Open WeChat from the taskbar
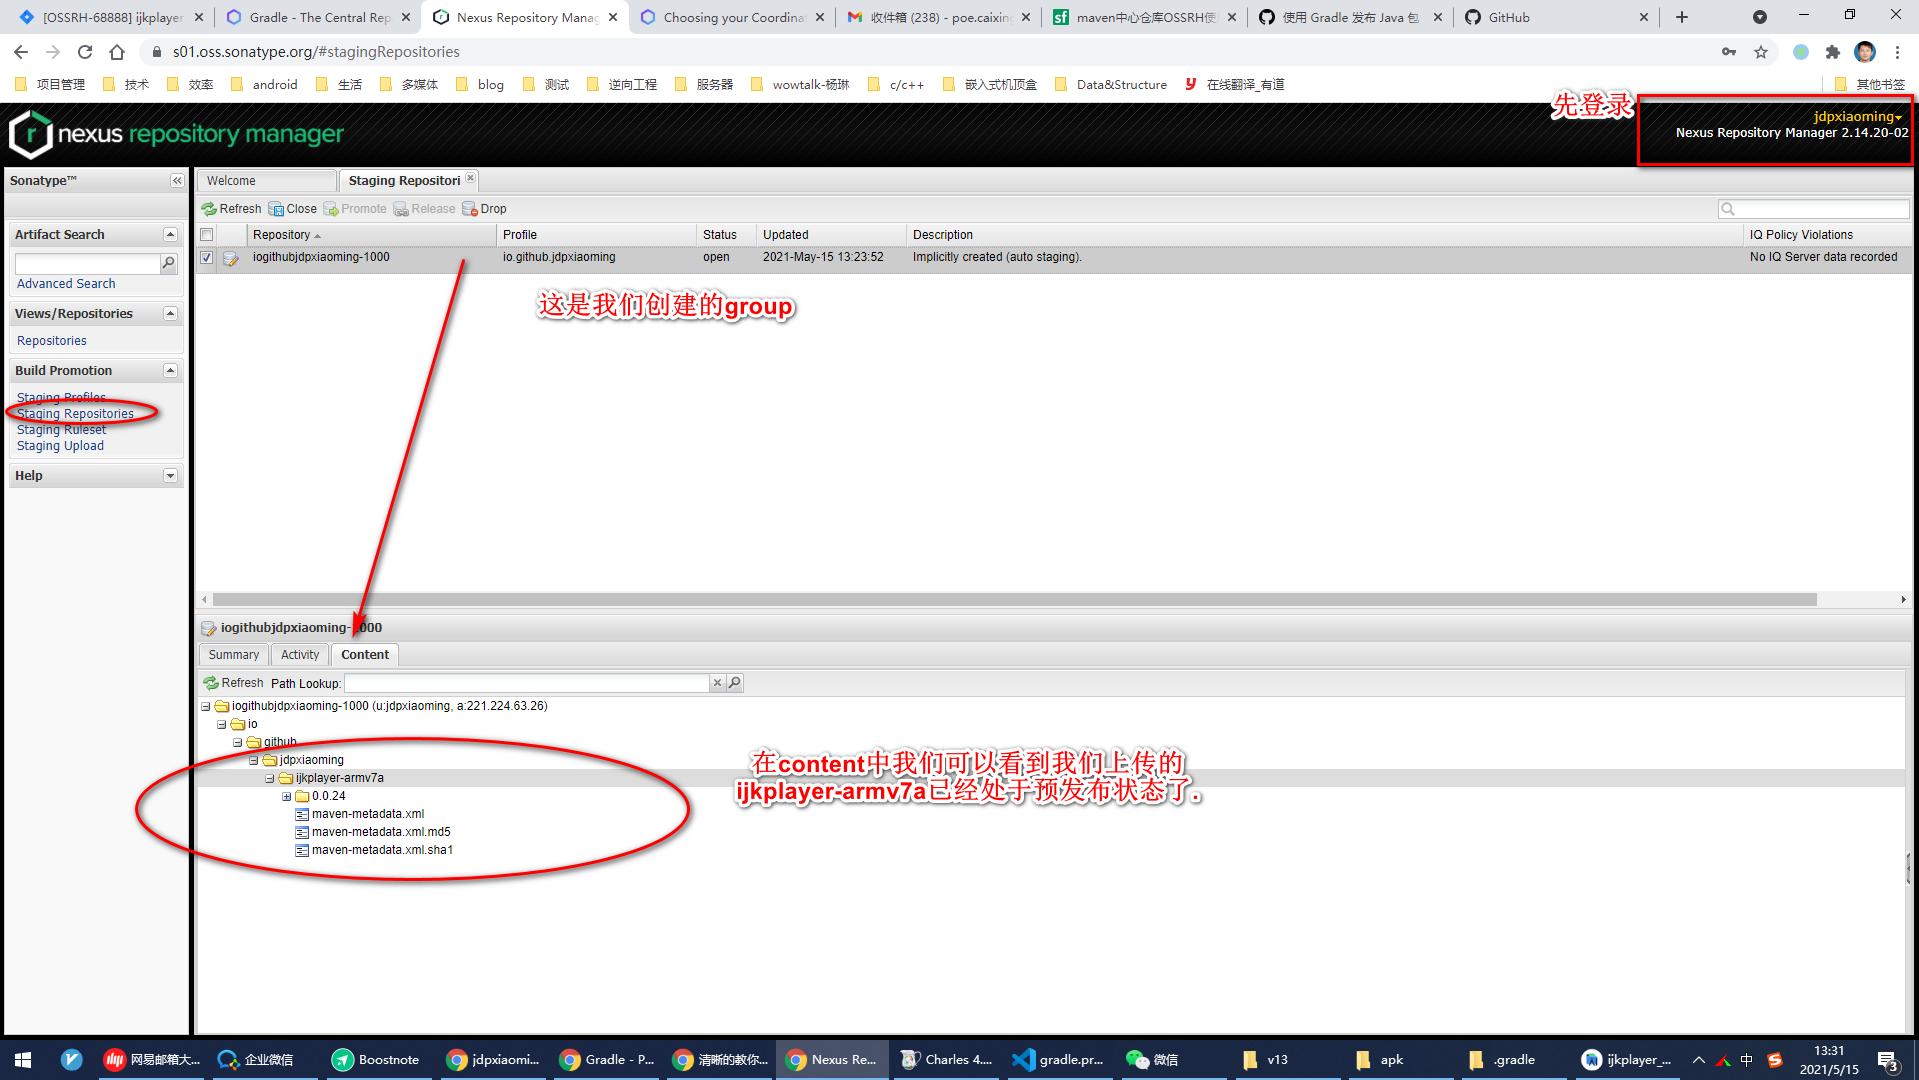 point(1153,1060)
